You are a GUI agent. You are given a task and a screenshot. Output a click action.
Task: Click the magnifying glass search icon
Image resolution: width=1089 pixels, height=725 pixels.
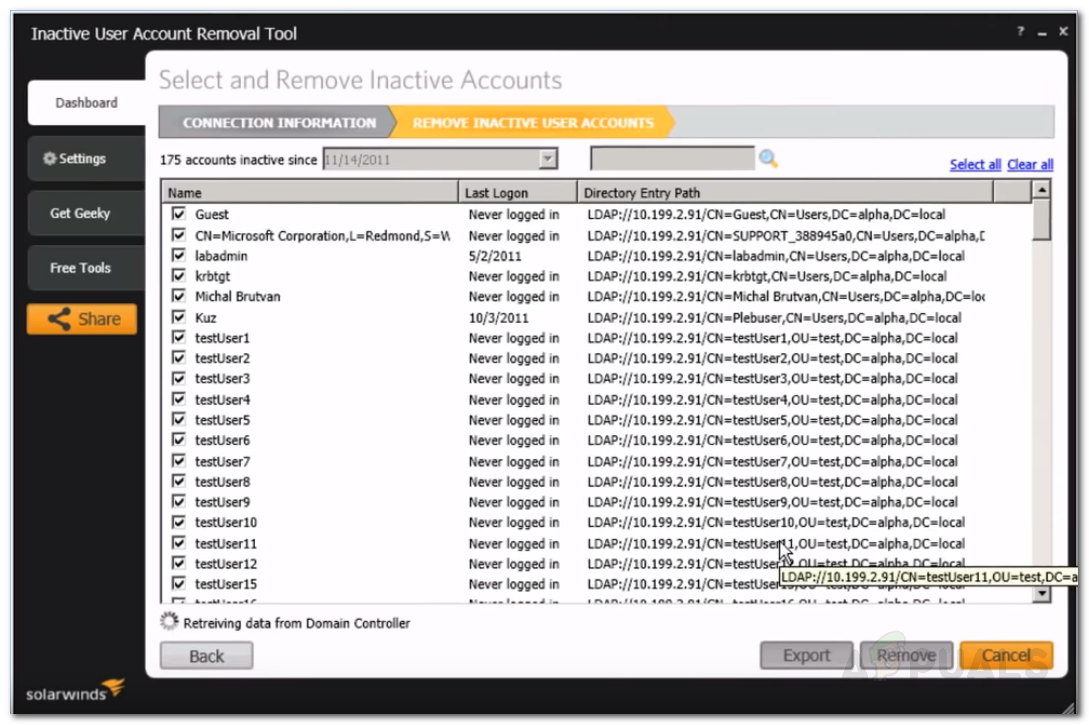[768, 159]
